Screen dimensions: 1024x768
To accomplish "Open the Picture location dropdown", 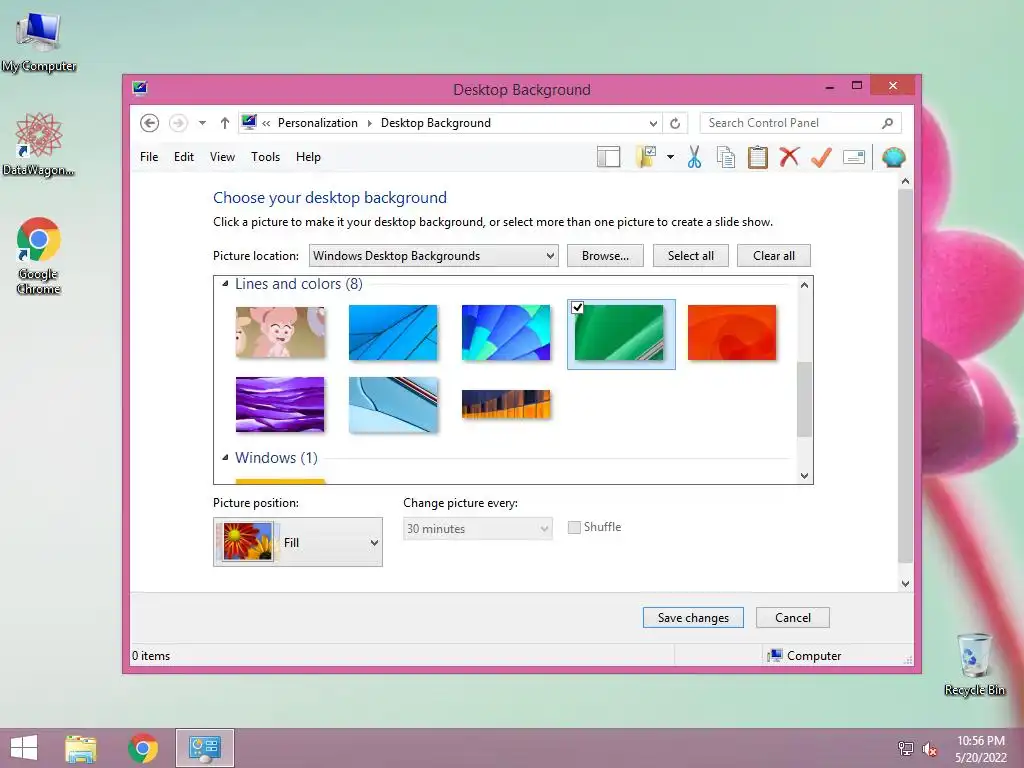I will coord(434,255).
